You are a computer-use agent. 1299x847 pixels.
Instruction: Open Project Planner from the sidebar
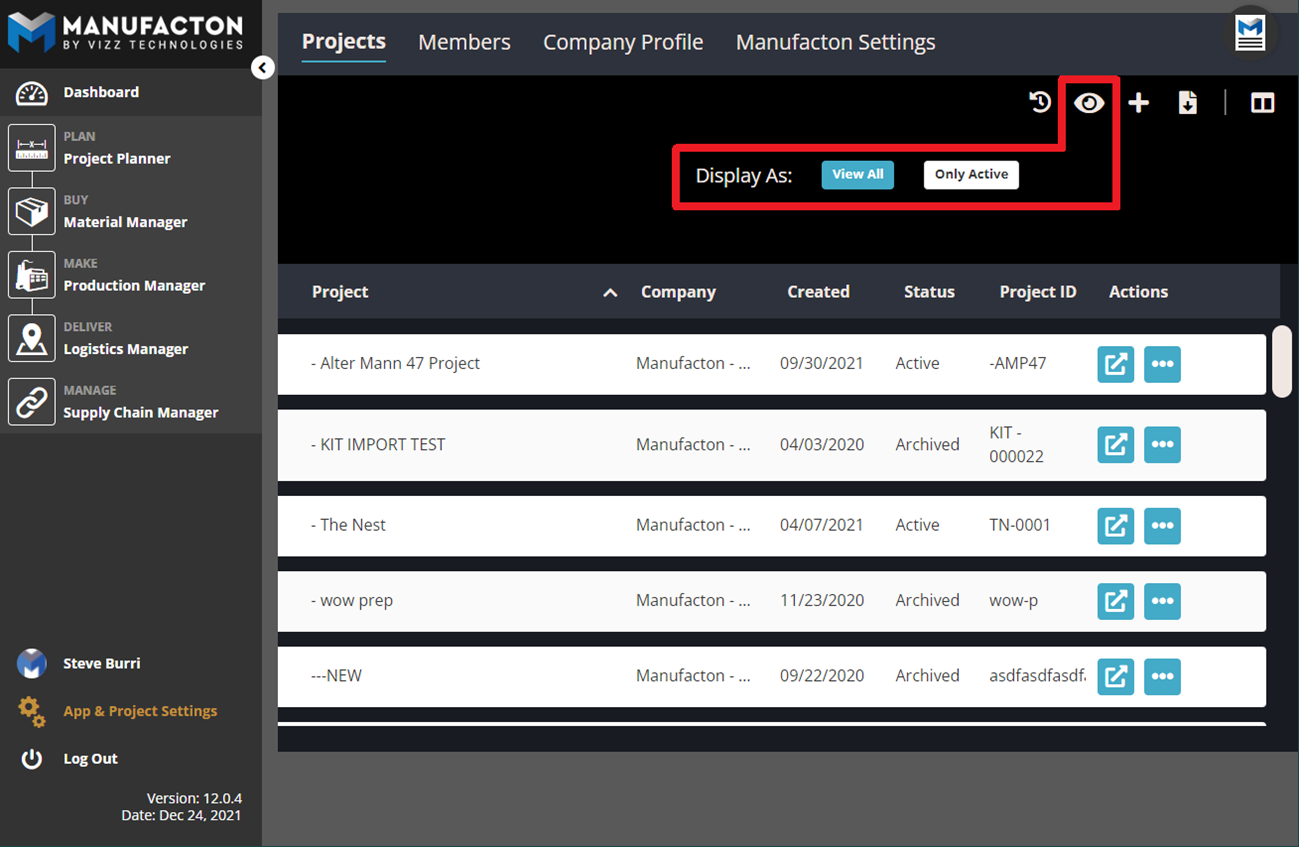click(116, 158)
